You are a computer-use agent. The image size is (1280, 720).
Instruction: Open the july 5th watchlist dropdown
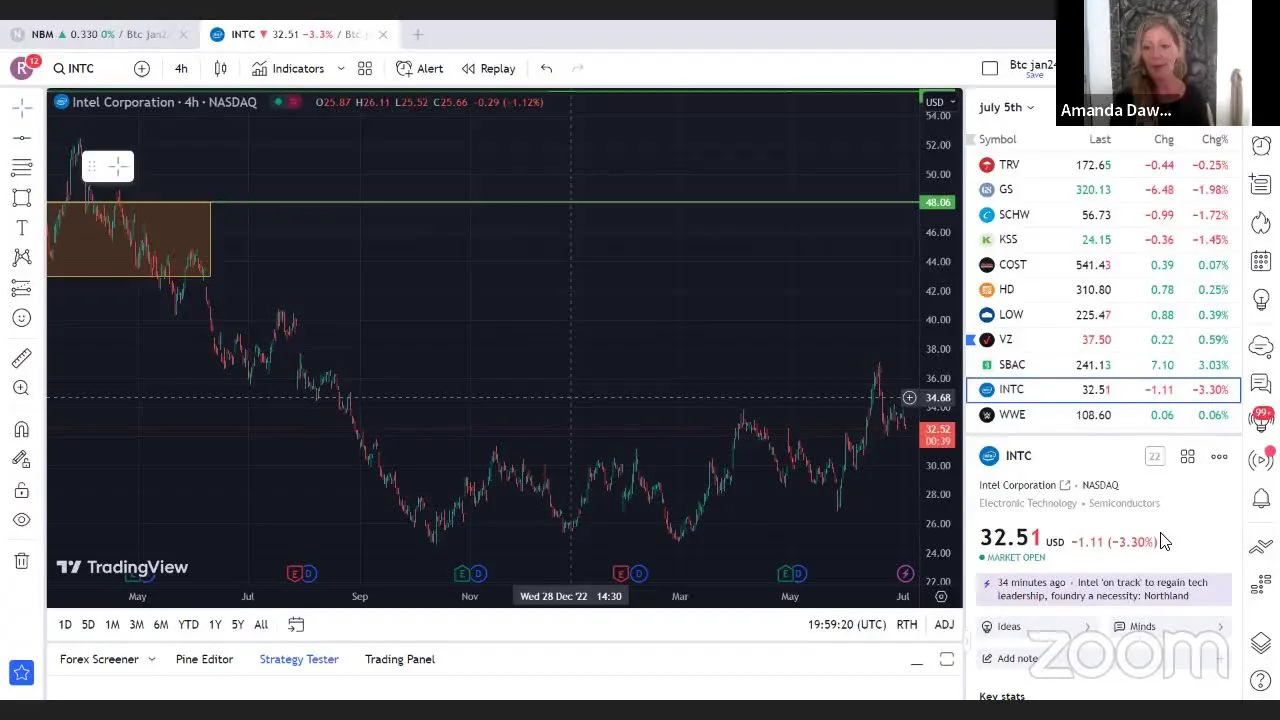point(1007,107)
